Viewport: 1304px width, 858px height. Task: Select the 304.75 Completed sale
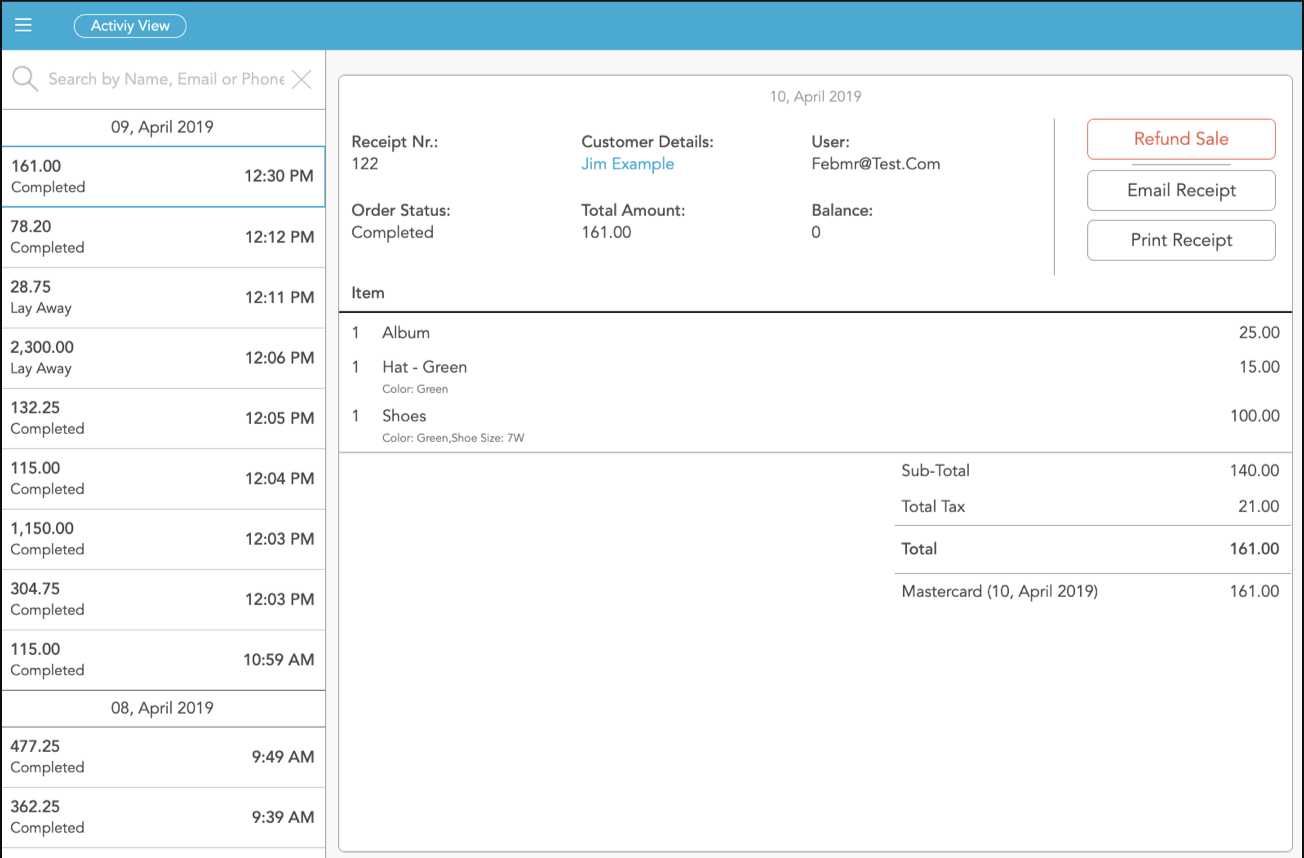point(163,598)
